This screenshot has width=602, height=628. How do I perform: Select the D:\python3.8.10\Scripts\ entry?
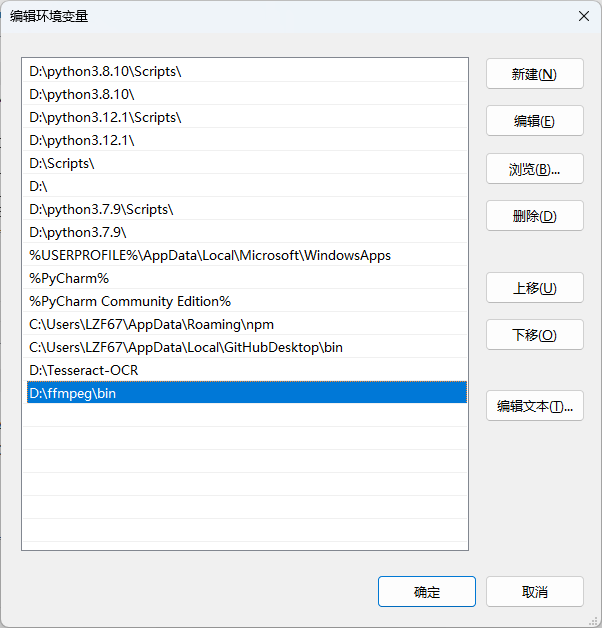245,71
